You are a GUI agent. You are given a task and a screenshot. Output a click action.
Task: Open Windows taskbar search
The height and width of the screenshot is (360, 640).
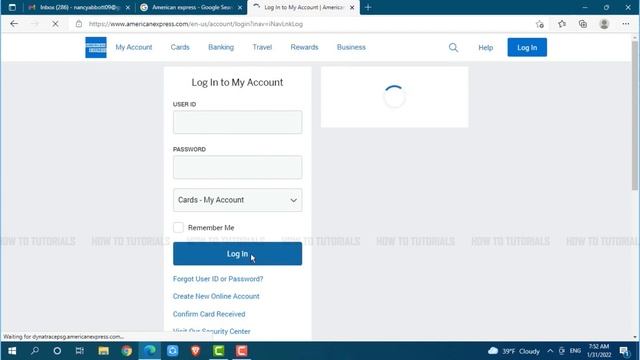(35, 351)
